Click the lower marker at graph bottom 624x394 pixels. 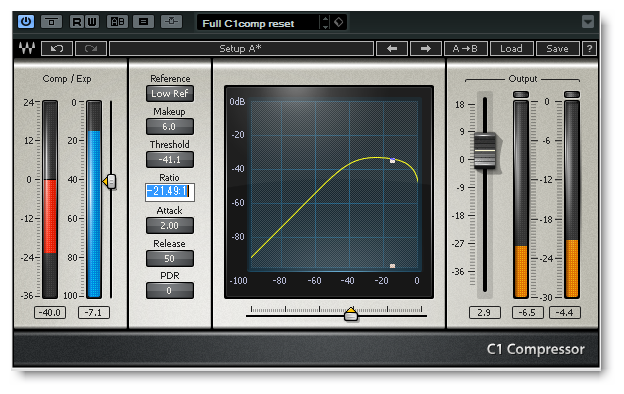pyautogui.click(x=392, y=266)
